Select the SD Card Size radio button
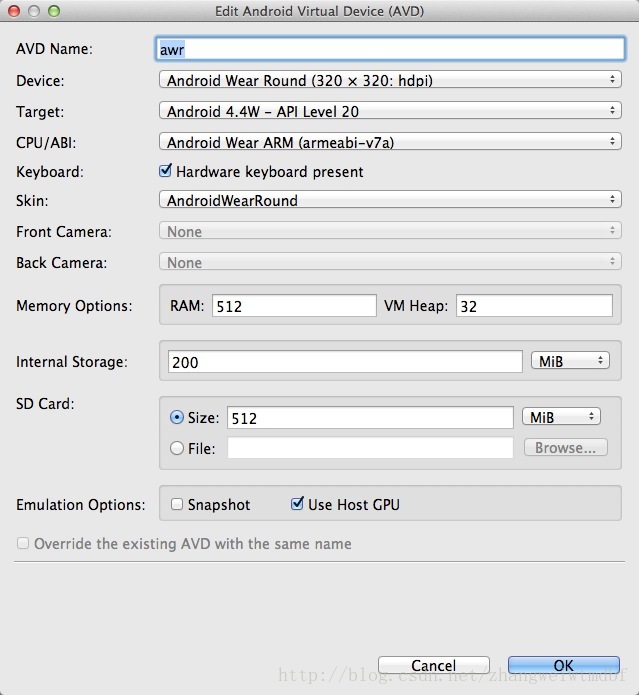This screenshot has width=639, height=695. coord(177,418)
